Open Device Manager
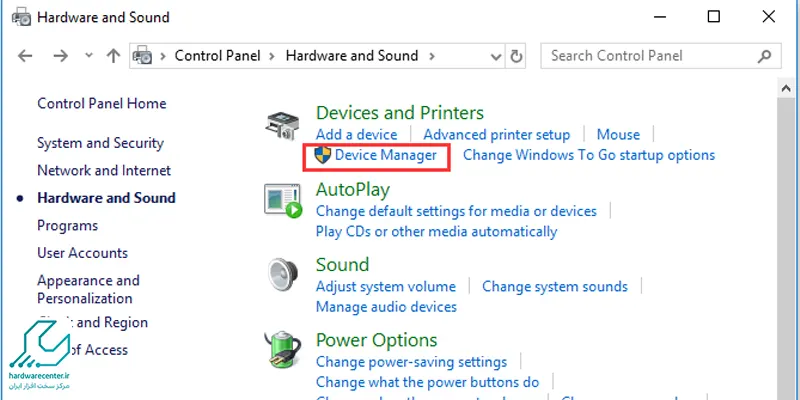 tap(386, 155)
